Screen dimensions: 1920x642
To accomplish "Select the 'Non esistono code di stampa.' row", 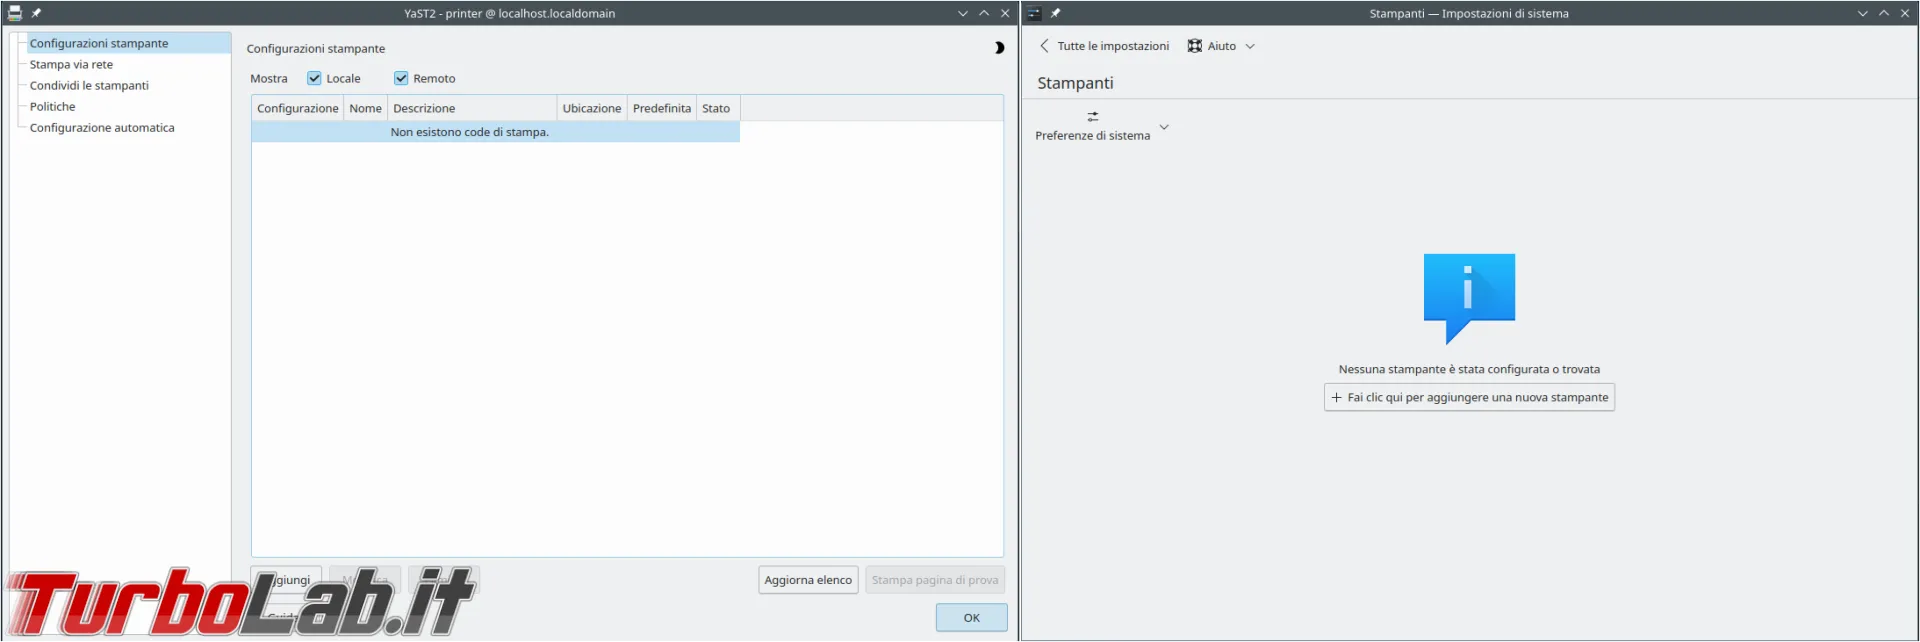I will pos(495,132).
